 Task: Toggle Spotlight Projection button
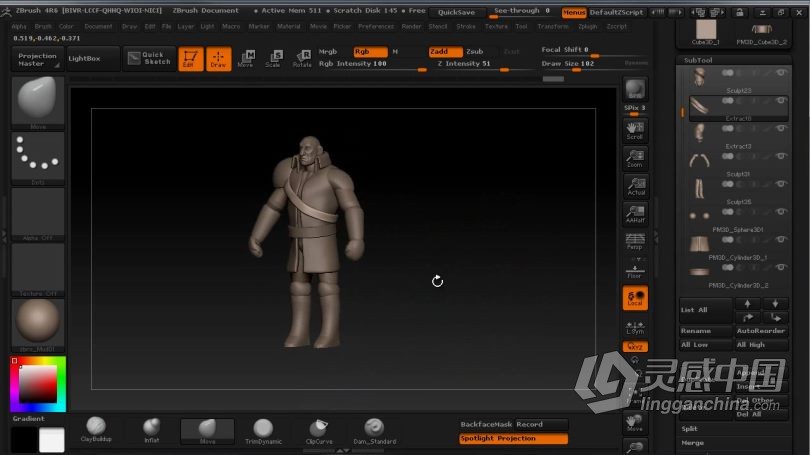click(513, 438)
